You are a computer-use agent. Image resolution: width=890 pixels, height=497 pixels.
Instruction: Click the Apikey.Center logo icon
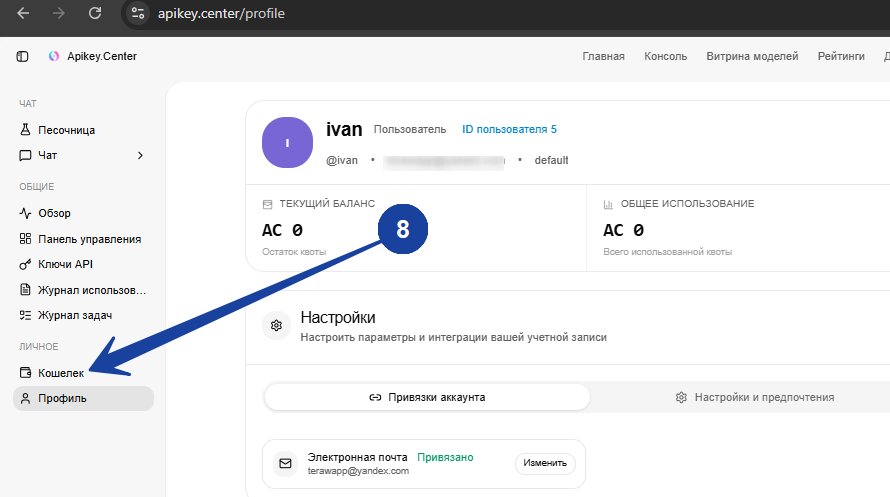pyautogui.click(x=54, y=56)
